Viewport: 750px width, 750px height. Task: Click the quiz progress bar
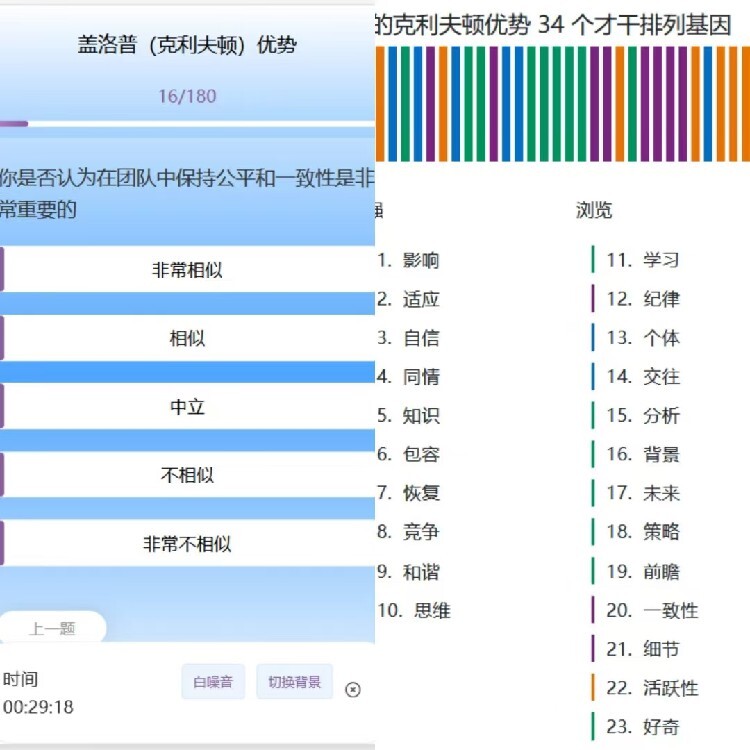[x=187, y=124]
